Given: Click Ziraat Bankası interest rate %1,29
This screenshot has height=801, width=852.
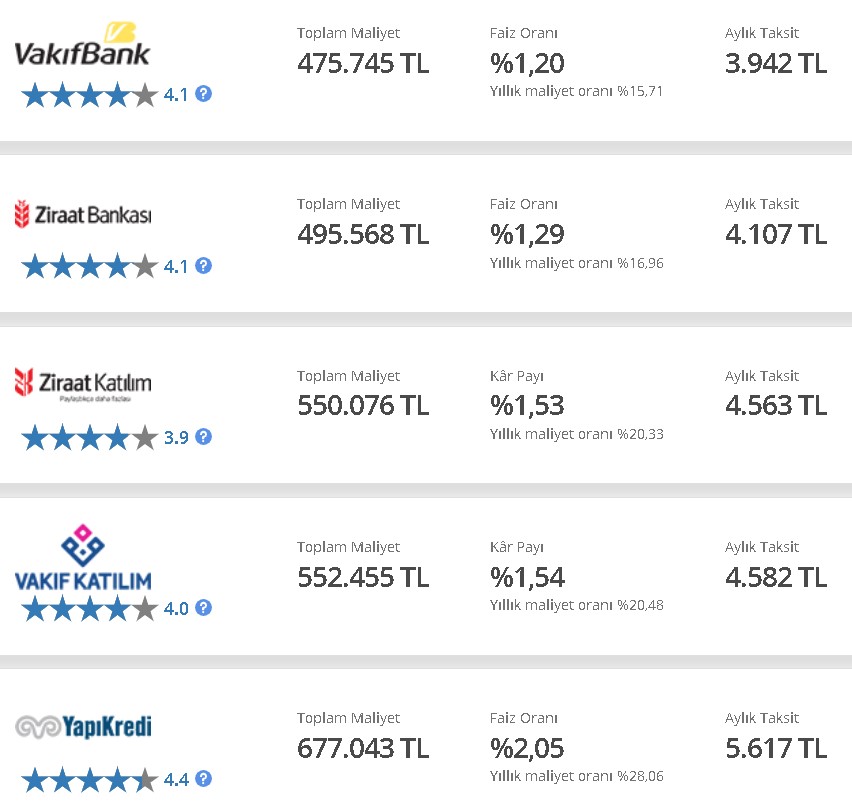Looking at the screenshot, I should [527, 234].
